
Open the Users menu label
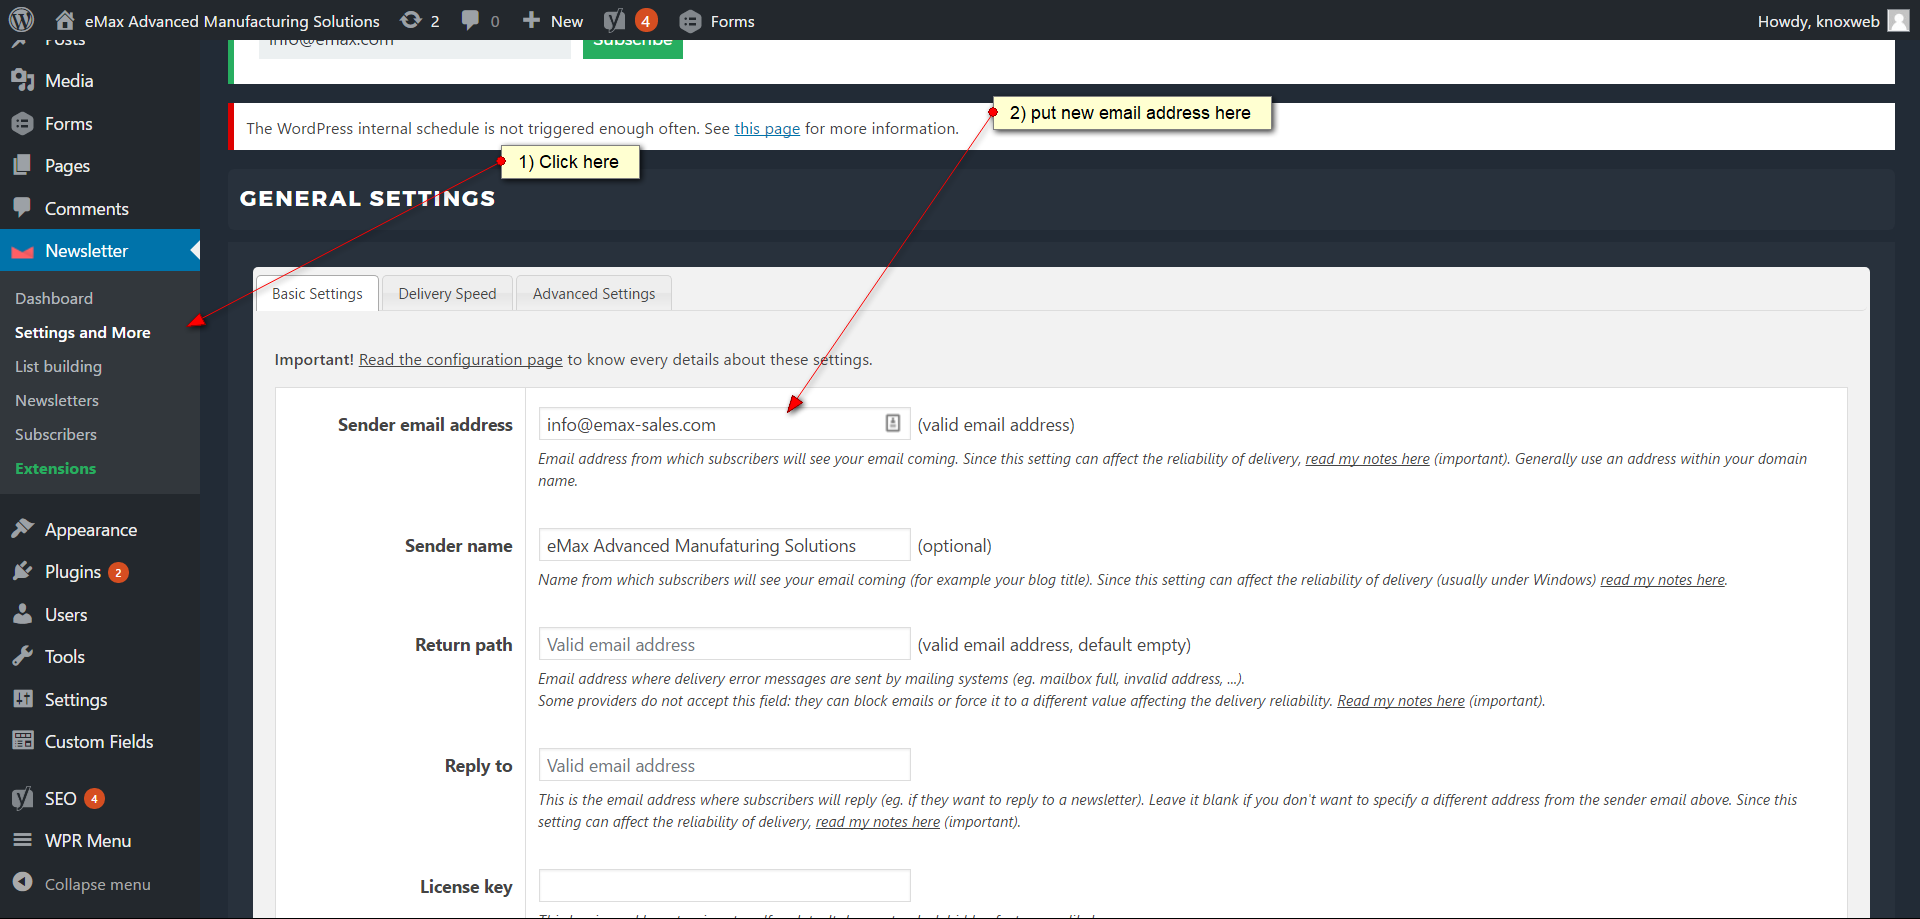(66, 615)
